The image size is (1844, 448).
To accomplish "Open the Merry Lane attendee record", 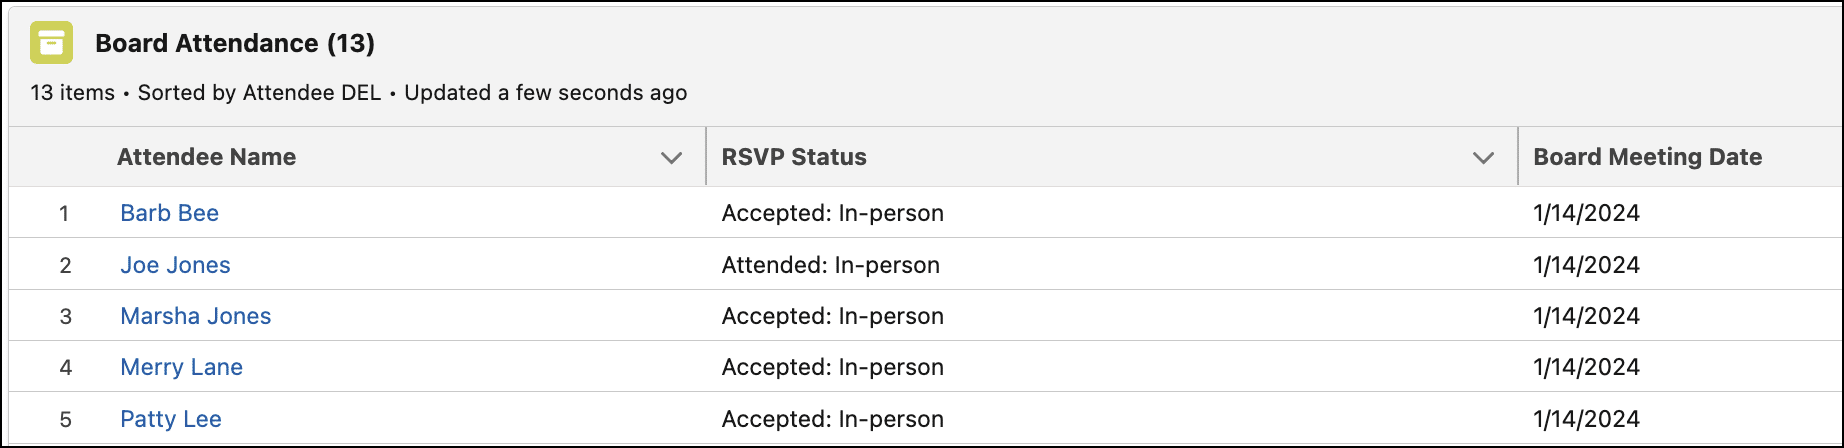I will 181,367.
